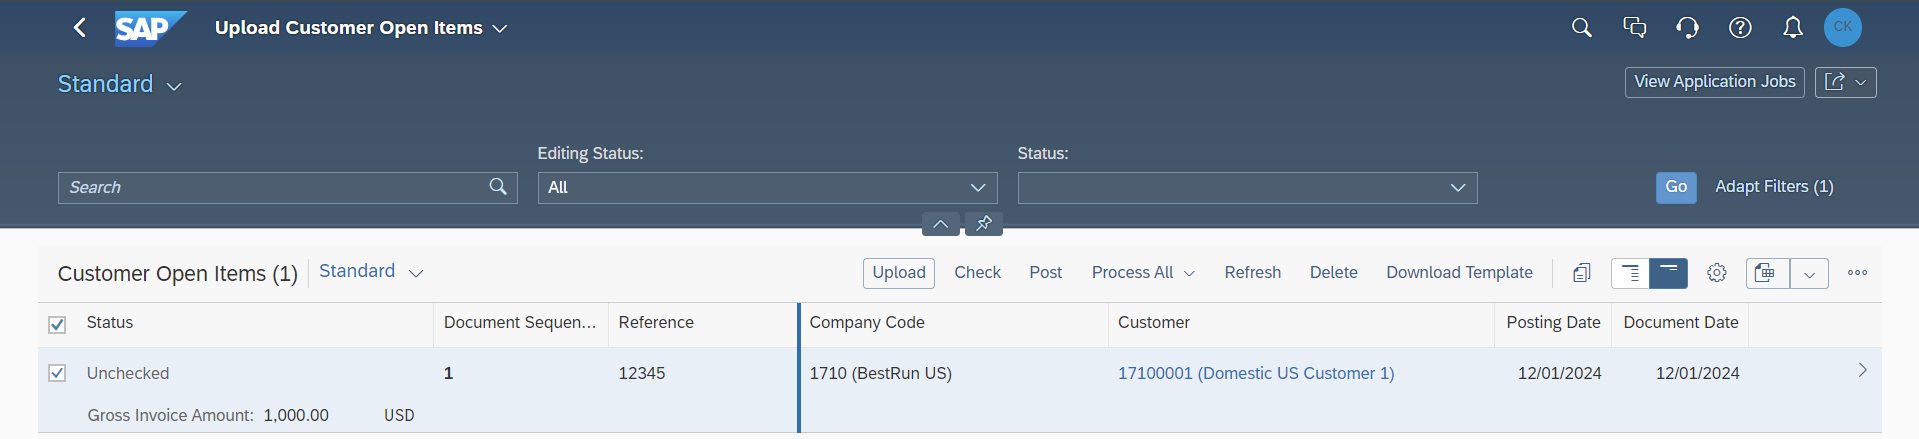
Task: Click the copy documents icon
Action: (x=1581, y=273)
